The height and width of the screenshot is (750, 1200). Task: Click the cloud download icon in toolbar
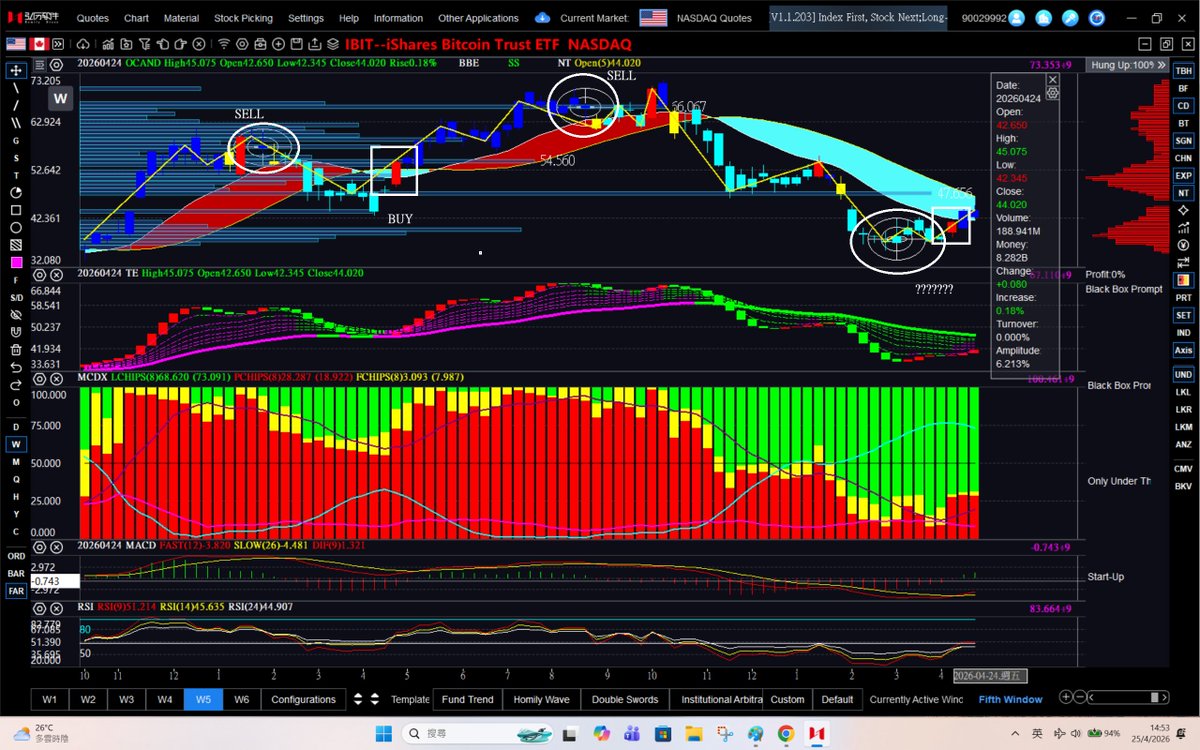(x=83, y=44)
